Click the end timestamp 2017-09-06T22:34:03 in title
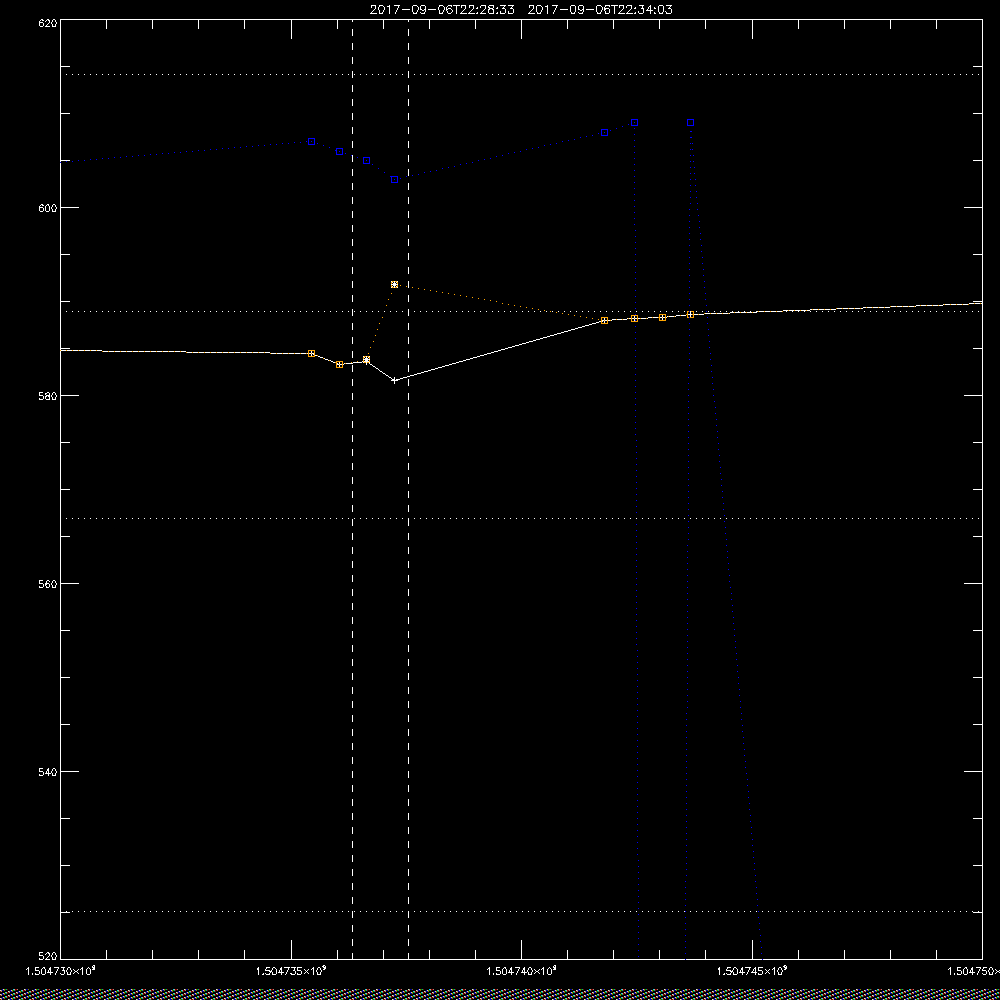This screenshot has width=1000, height=1000. 600,10
